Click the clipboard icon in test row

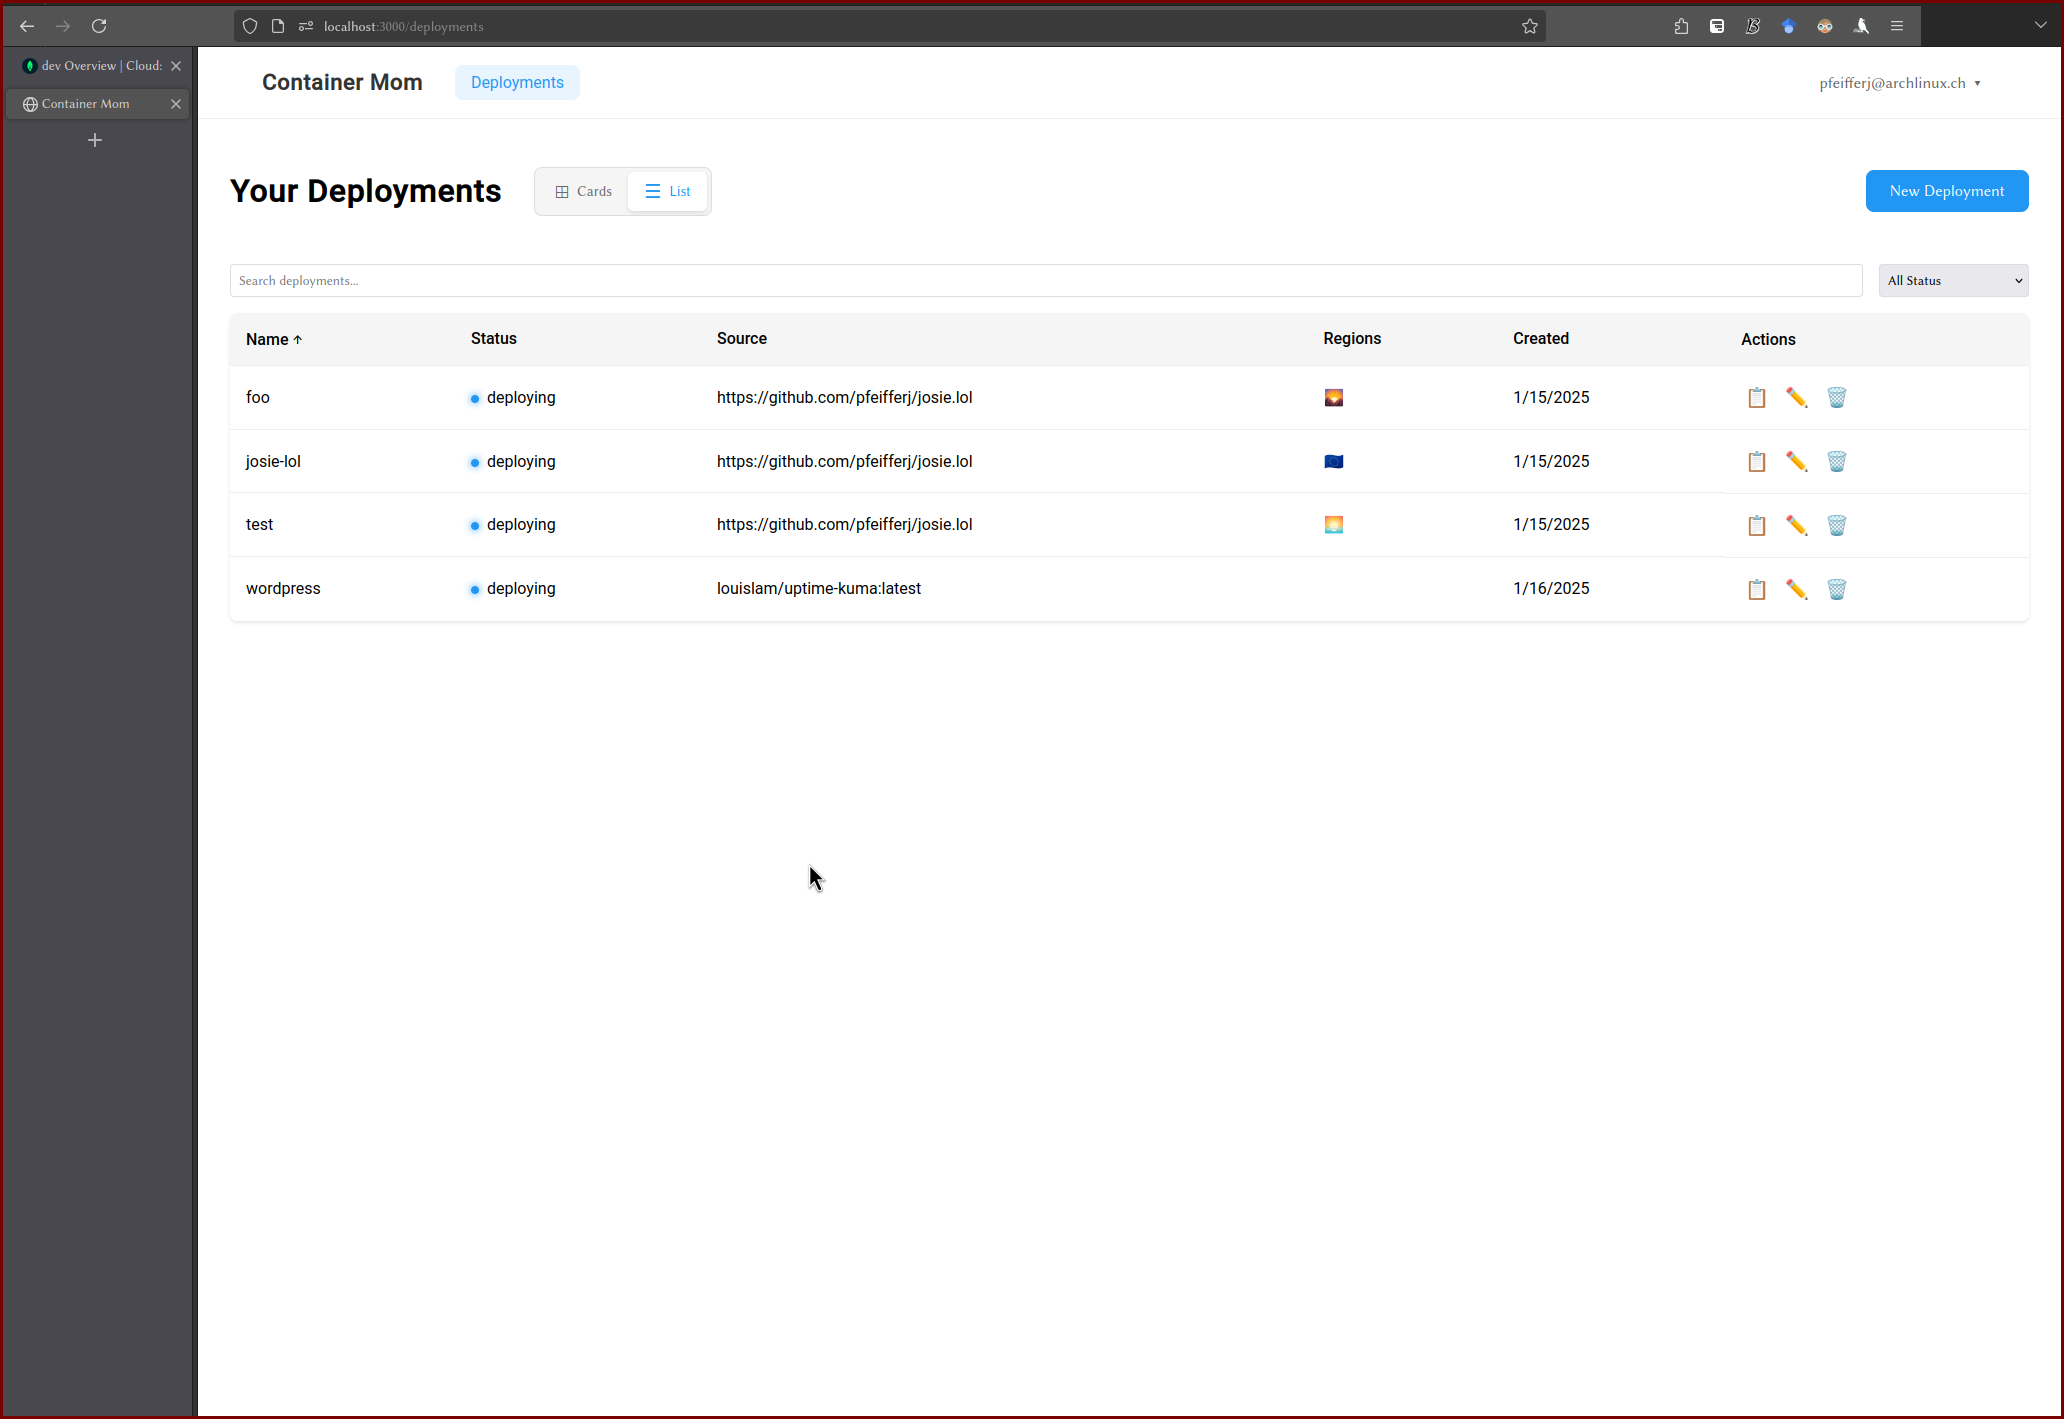[x=1756, y=526]
